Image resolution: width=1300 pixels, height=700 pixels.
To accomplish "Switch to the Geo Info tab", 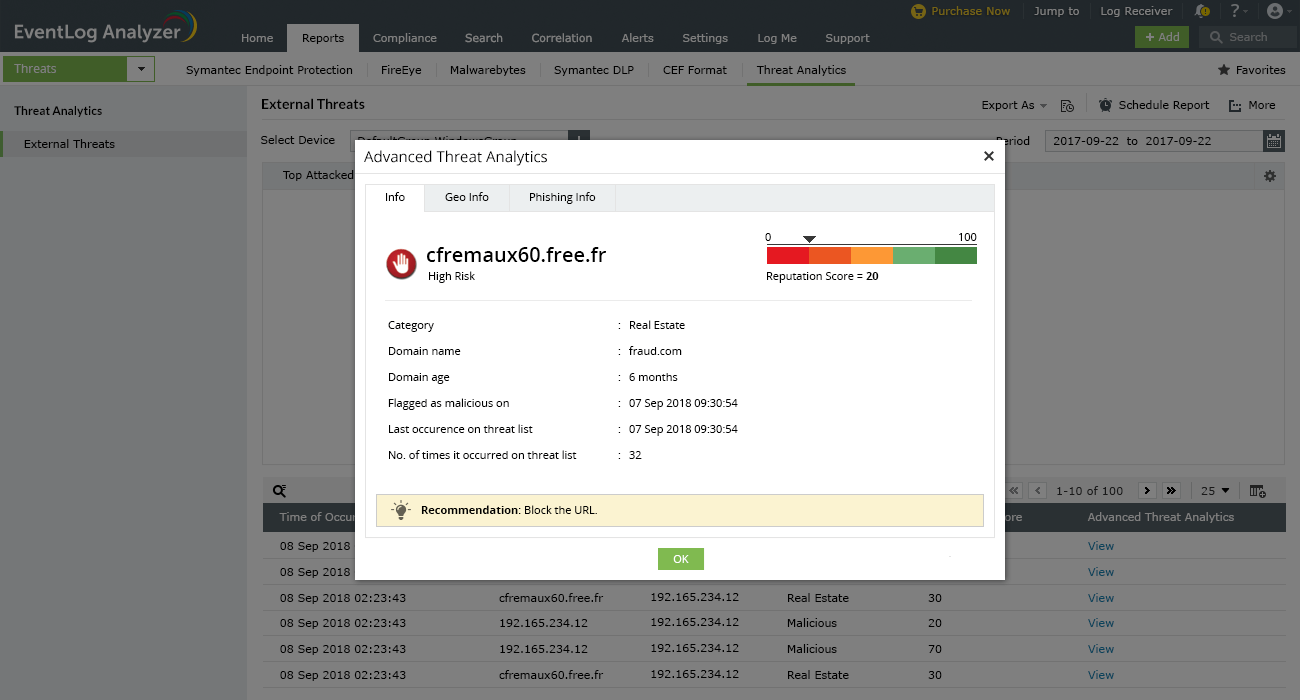I will tap(466, 197).
